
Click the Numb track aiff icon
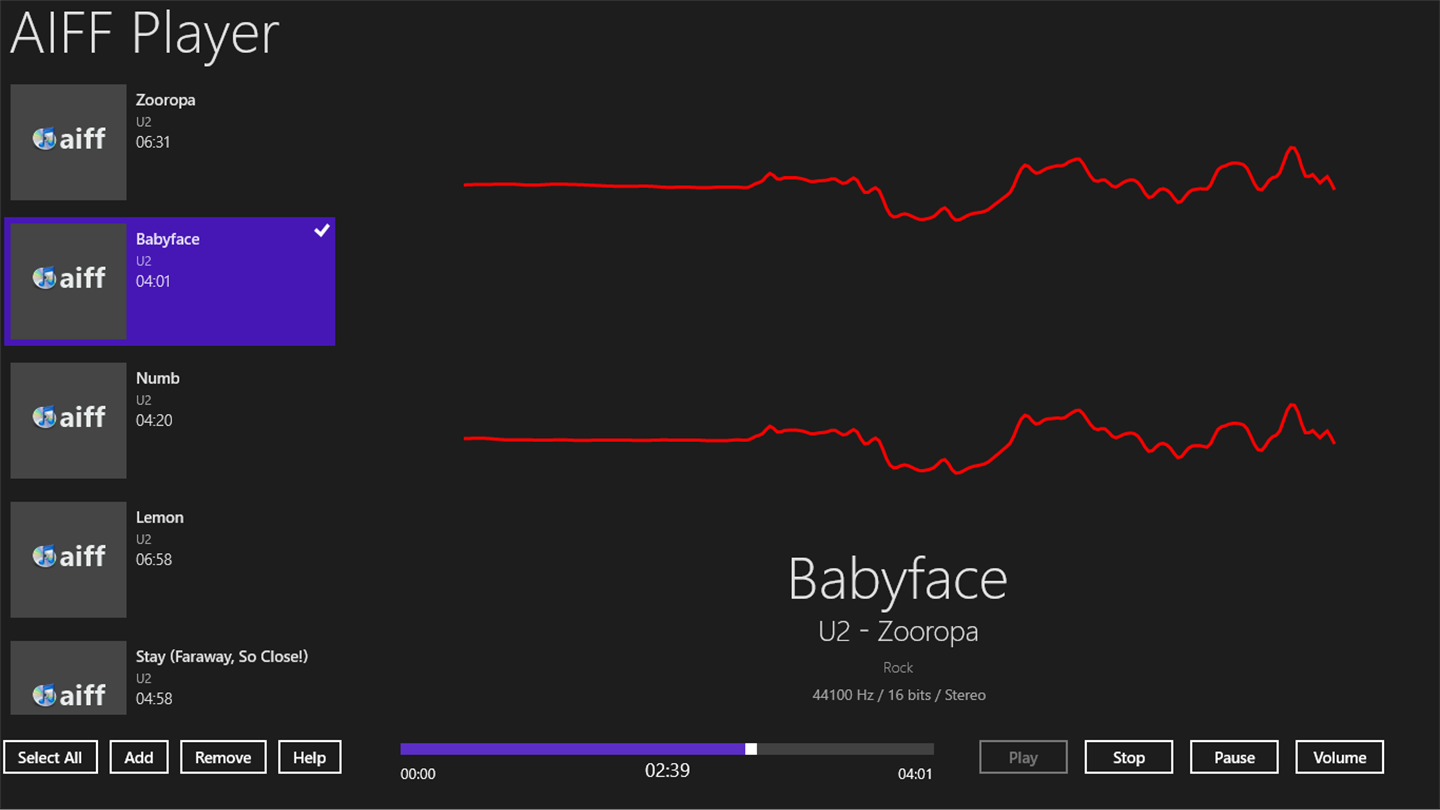(x=68, y=420)
